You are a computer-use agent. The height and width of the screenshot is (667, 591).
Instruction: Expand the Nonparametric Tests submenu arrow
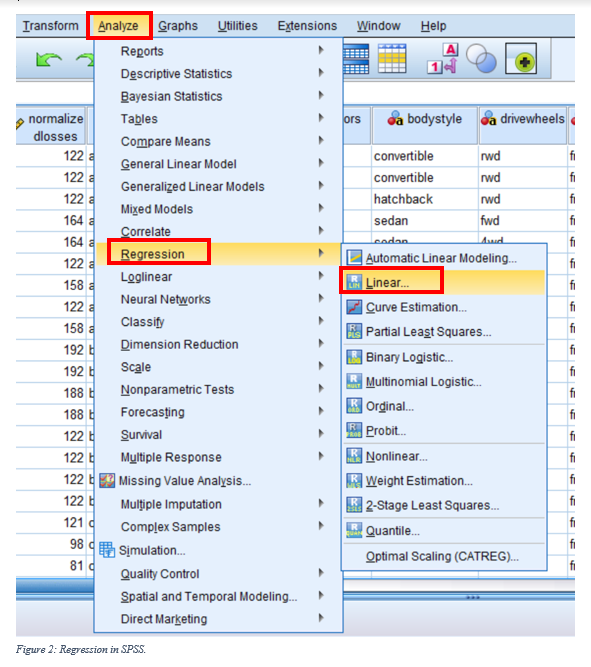click(321, 388)
